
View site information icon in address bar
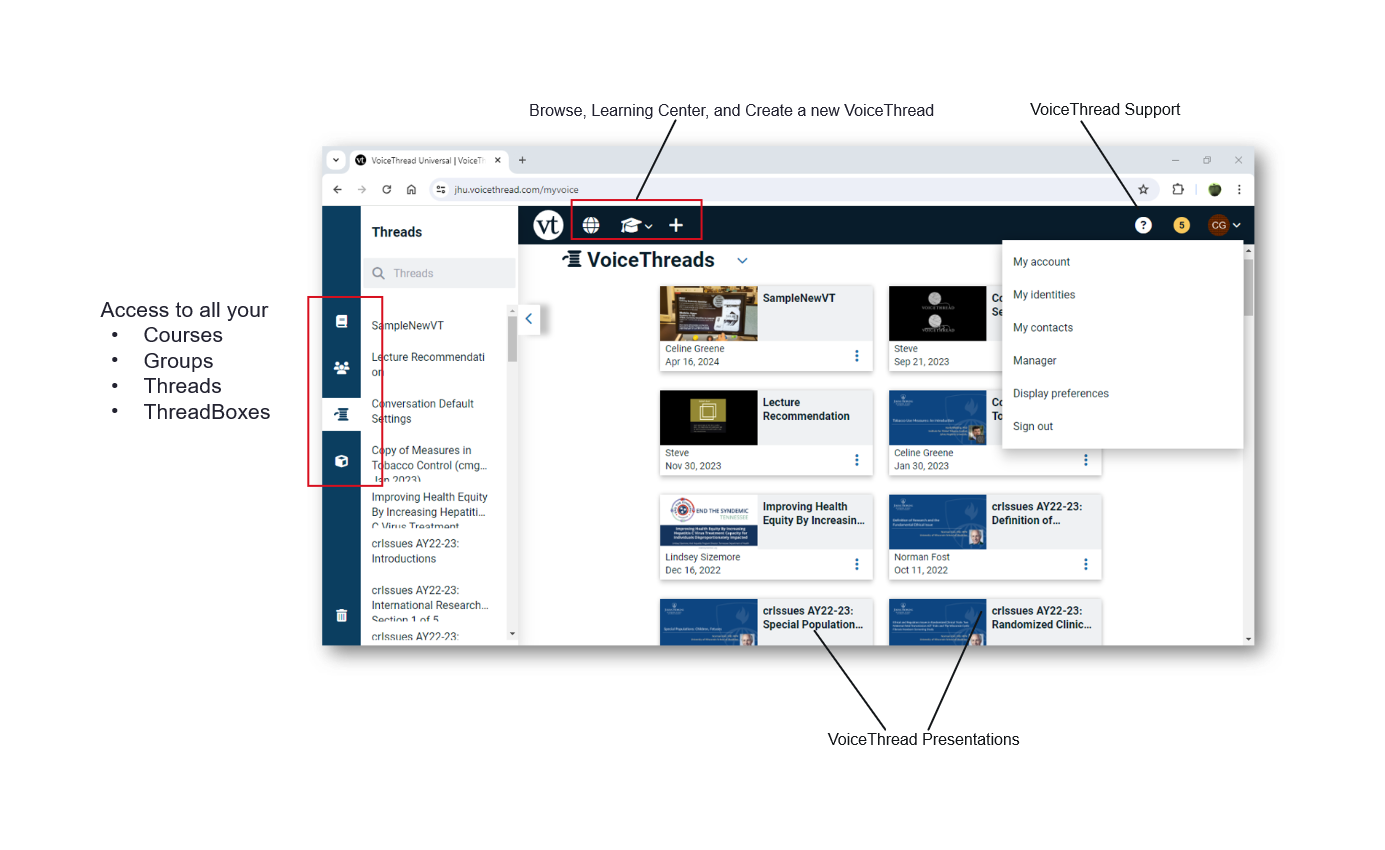[441, 189]
